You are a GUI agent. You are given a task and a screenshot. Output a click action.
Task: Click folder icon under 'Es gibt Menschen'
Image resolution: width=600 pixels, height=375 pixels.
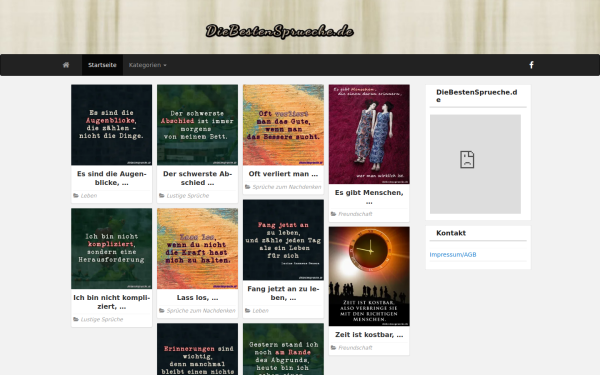click(333, 214)
